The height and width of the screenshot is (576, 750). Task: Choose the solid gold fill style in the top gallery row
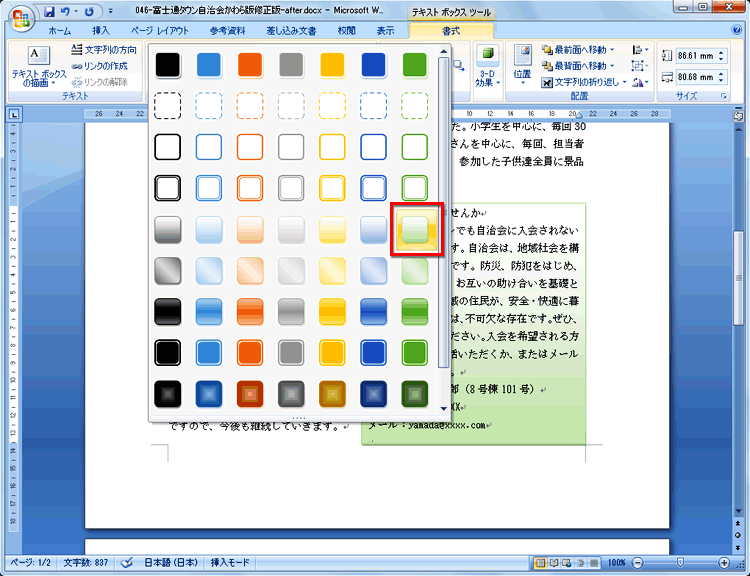[x=332, y=65]
